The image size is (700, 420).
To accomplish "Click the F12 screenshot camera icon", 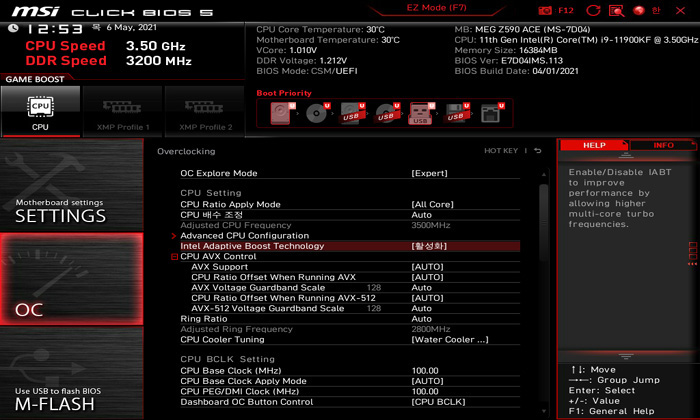I will click(x=546, y=10).
